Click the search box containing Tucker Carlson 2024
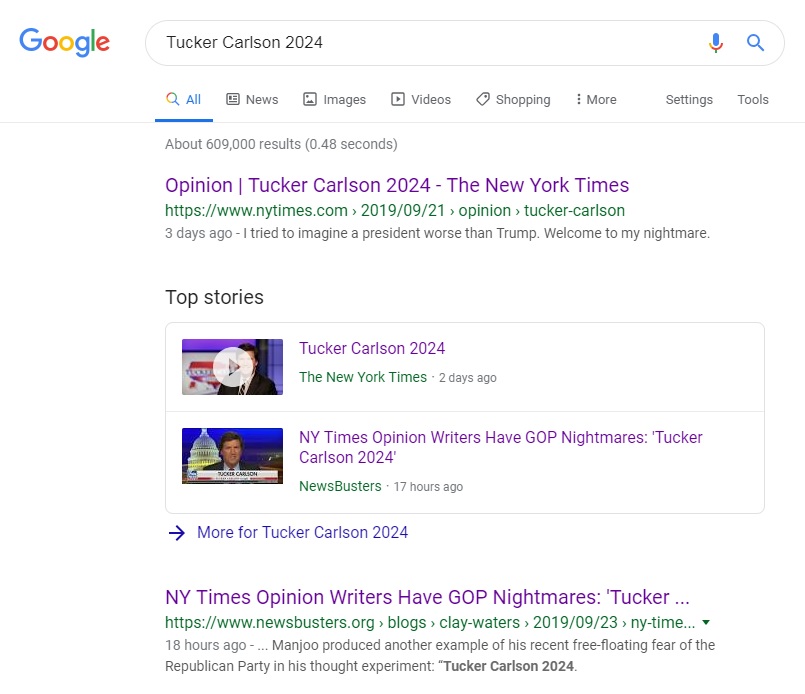Image resolution: width=805 pixels, height=694 pixels. [x=465, y=43]
